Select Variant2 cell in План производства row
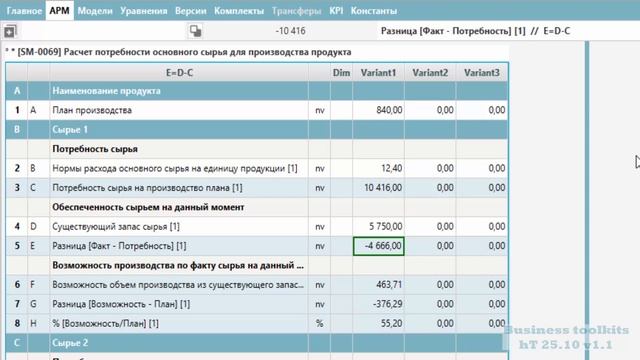This screenshot has height=360, width=640. [x=430, y=110]
